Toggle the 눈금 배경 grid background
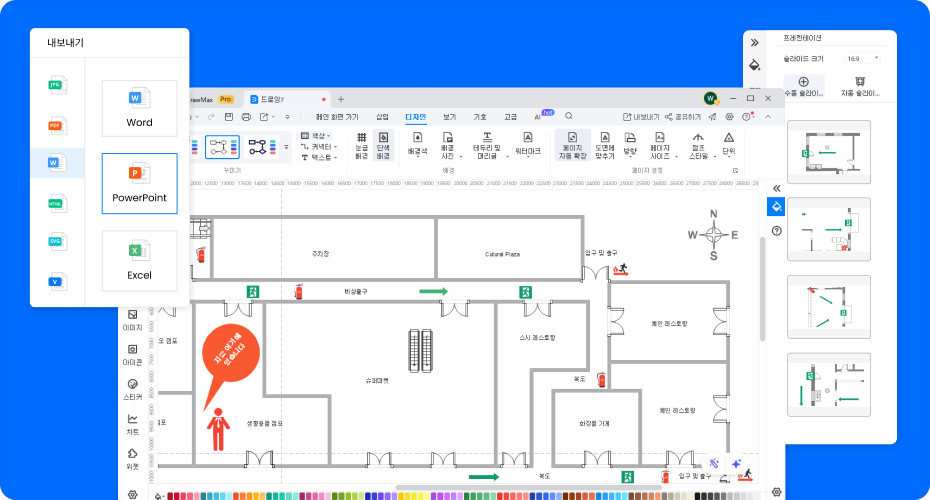 click(x=361, y=145)
